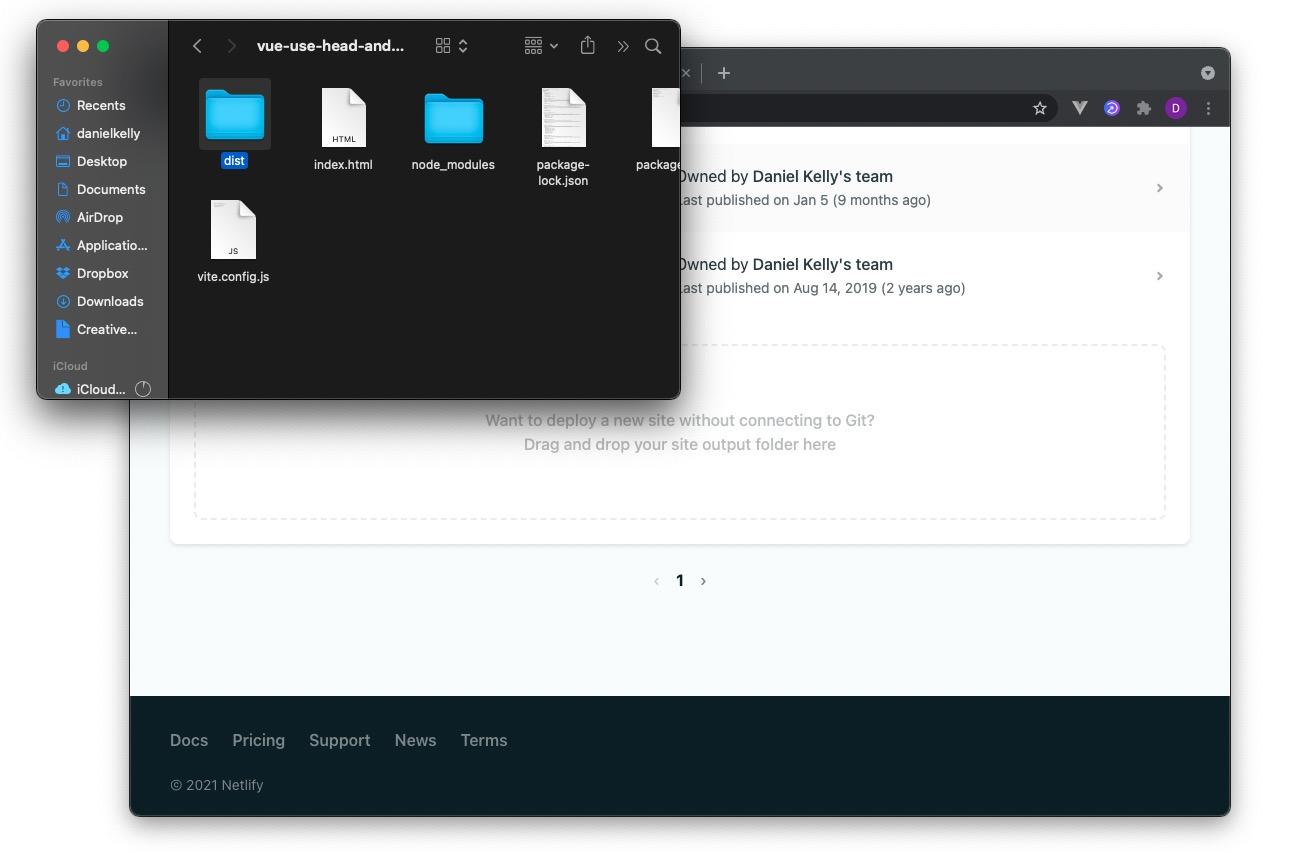Viewport: 1294px width, 864px height.
Task: Open Chrome extensions puzzle icon
Action: tap(1144, 108)
